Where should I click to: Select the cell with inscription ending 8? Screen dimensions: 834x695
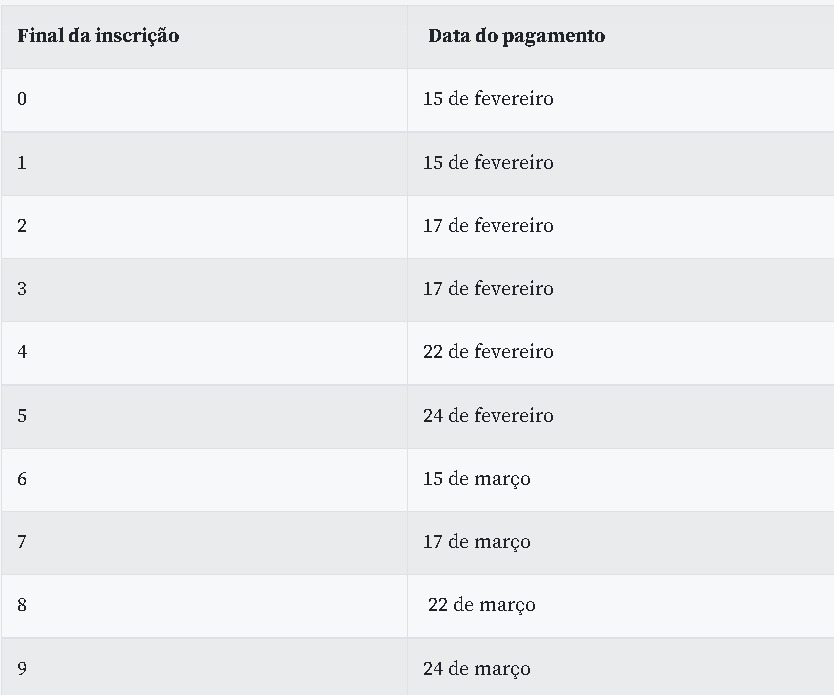click(x=22, y=605)
